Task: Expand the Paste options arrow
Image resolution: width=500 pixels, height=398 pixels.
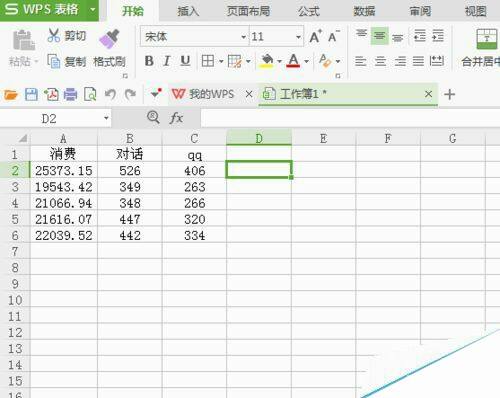Action: point(36,62)
